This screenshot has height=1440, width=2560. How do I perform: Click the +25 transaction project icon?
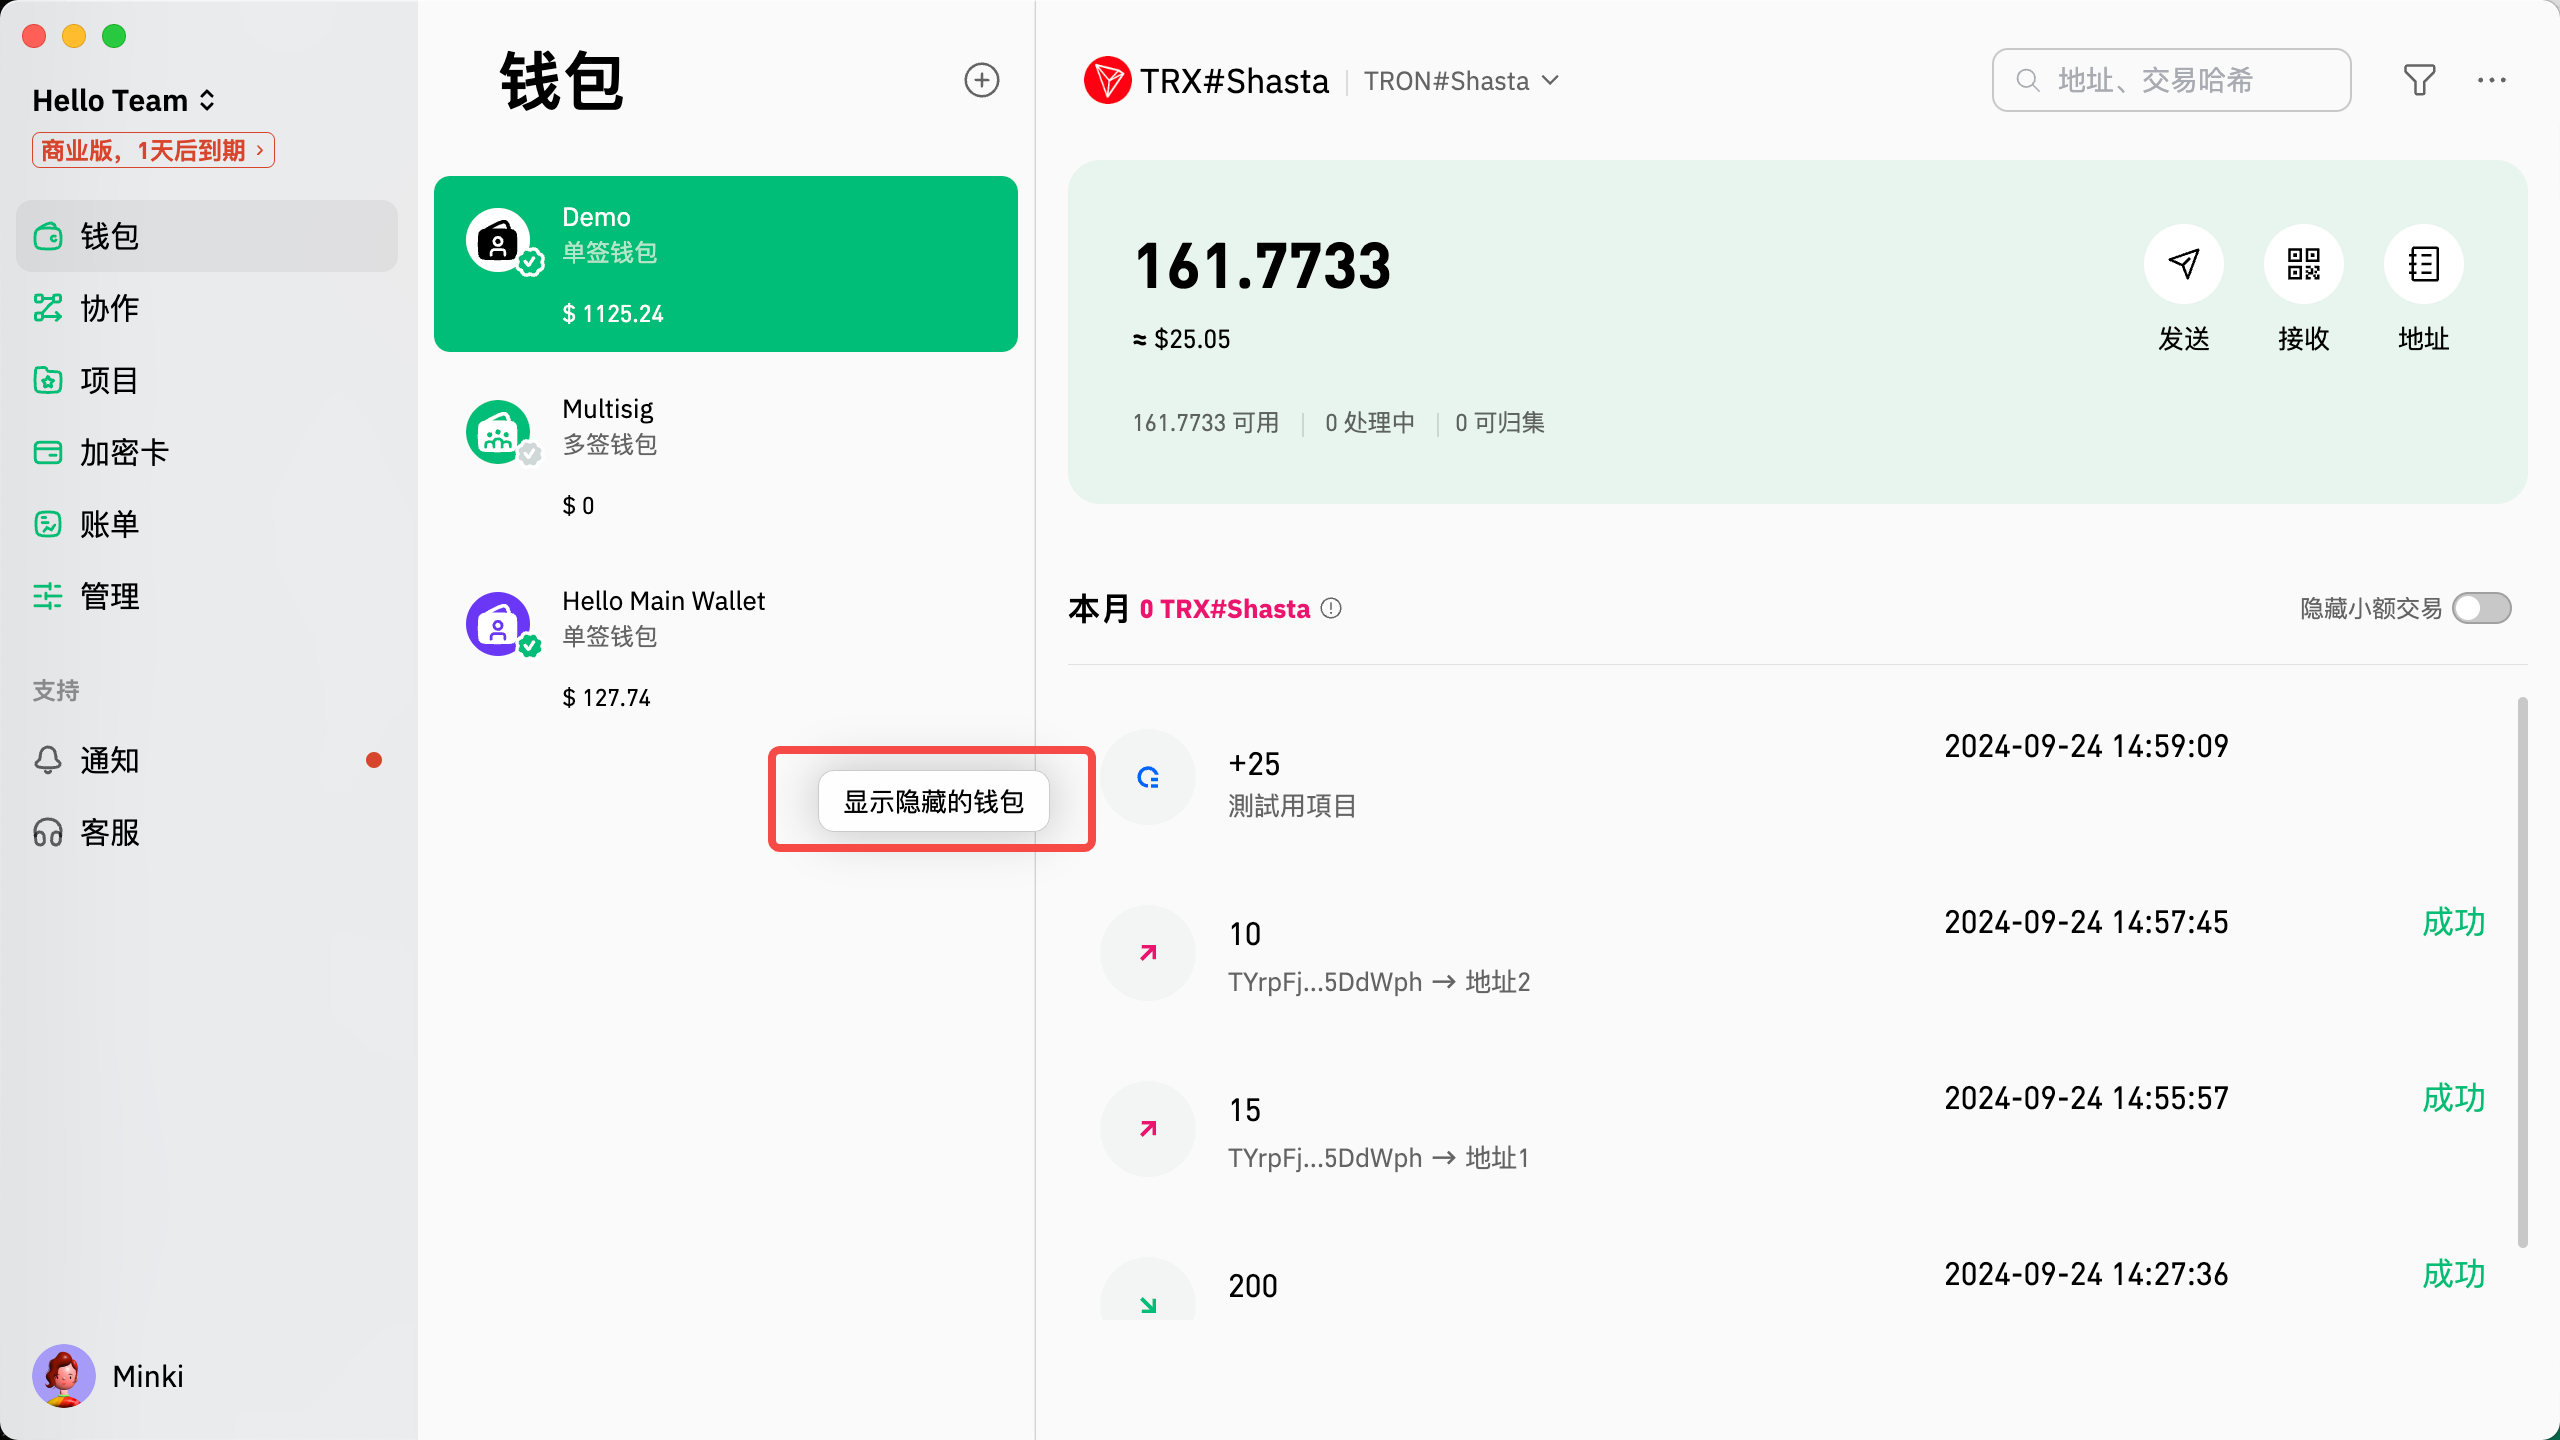[x=1148, y=777]
